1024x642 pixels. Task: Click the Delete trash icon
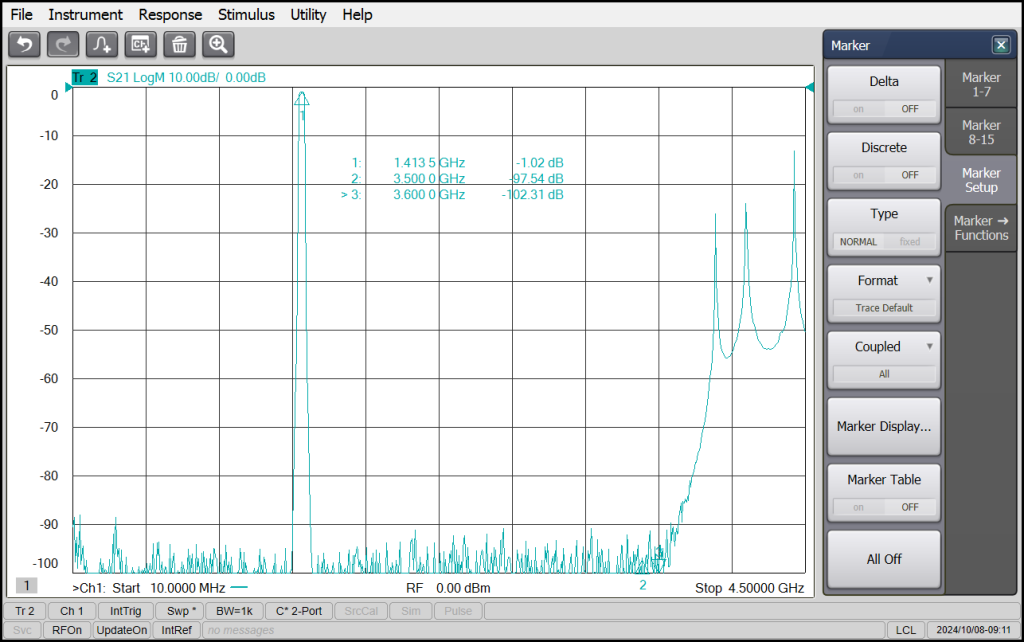(x=180, y=44)
